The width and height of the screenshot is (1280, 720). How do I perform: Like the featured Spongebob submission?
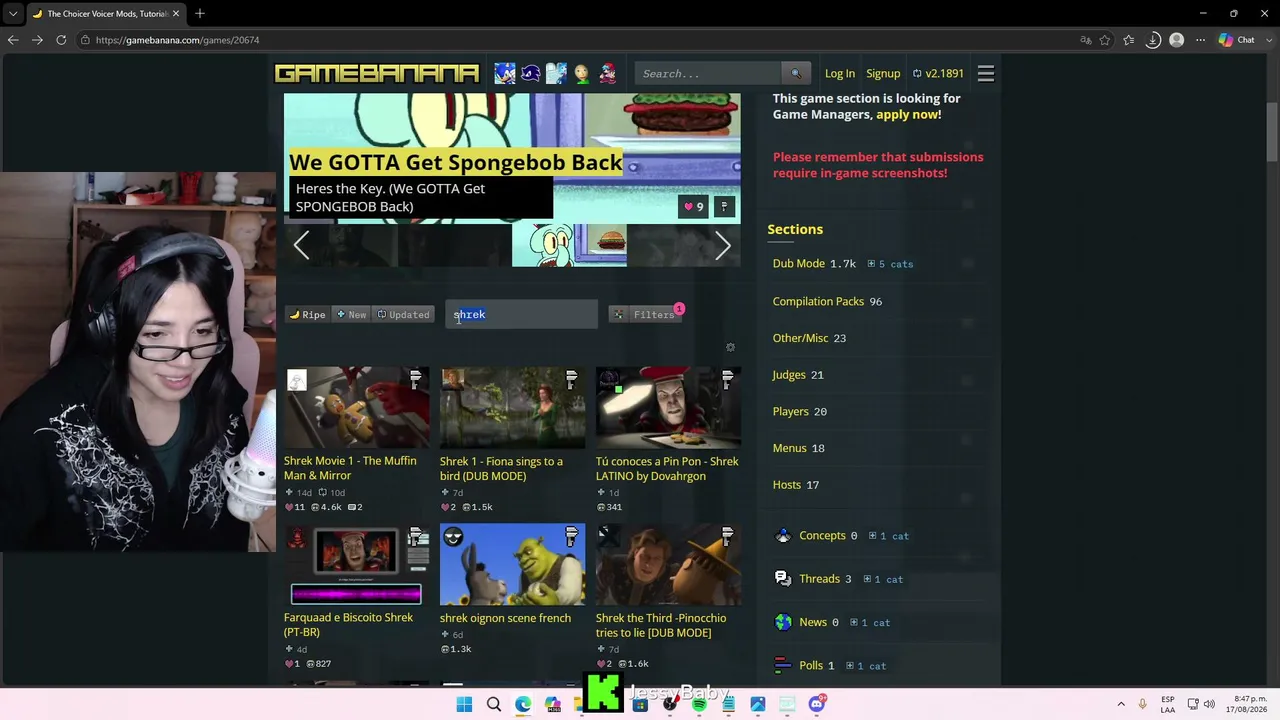click(693, 207)
